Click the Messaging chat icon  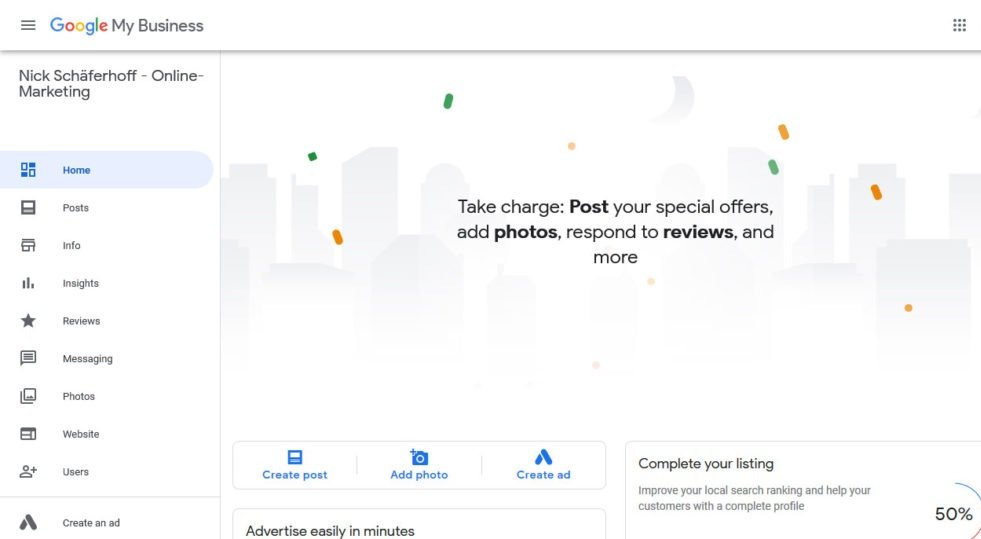pyautogui.click(x=28, y=358)
